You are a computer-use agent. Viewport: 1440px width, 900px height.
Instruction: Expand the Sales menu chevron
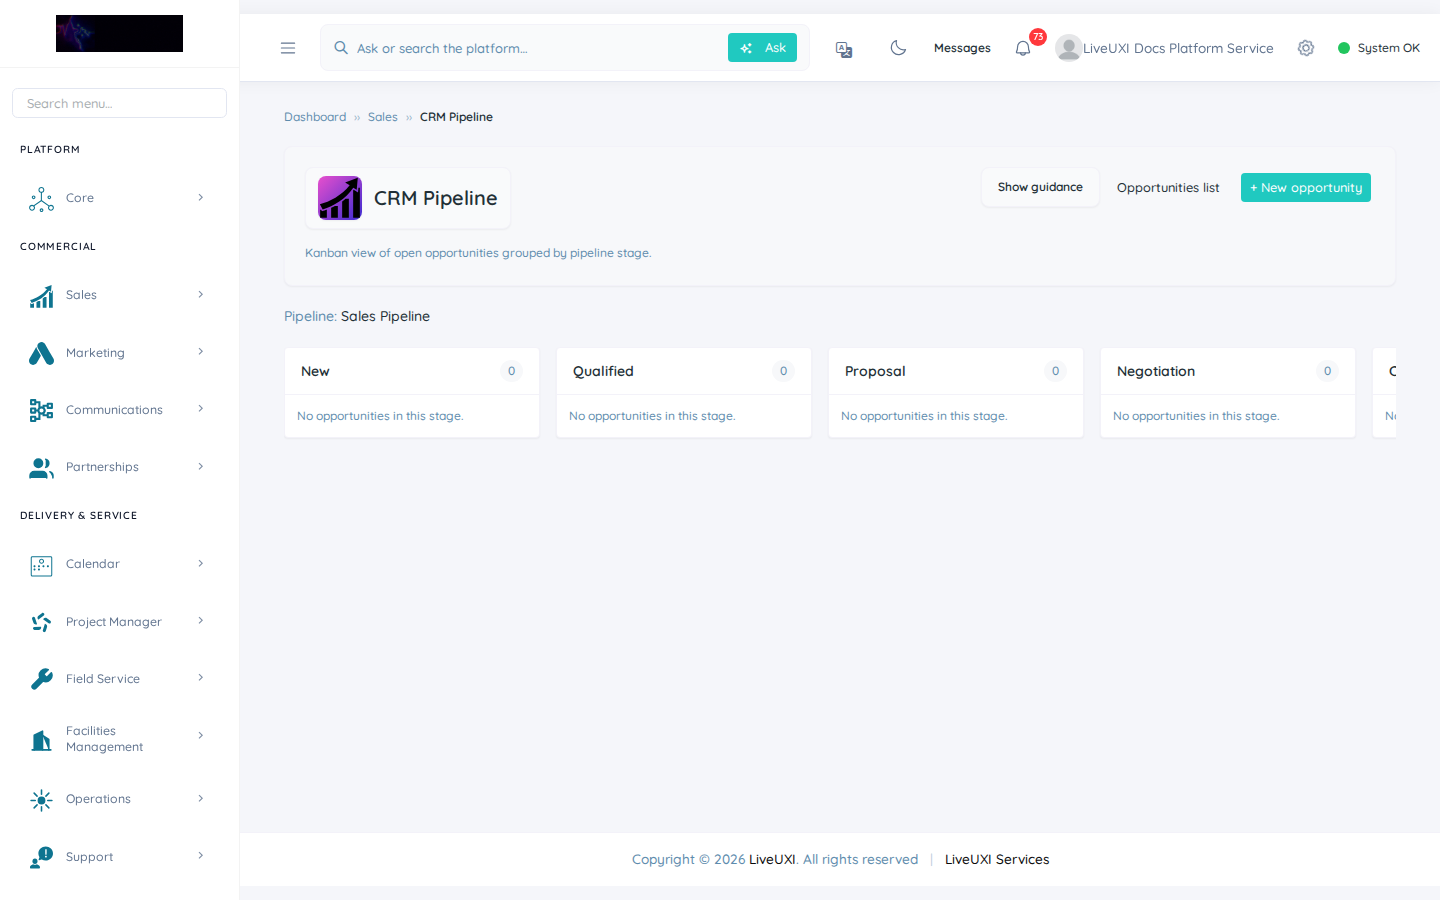[201, 294]
